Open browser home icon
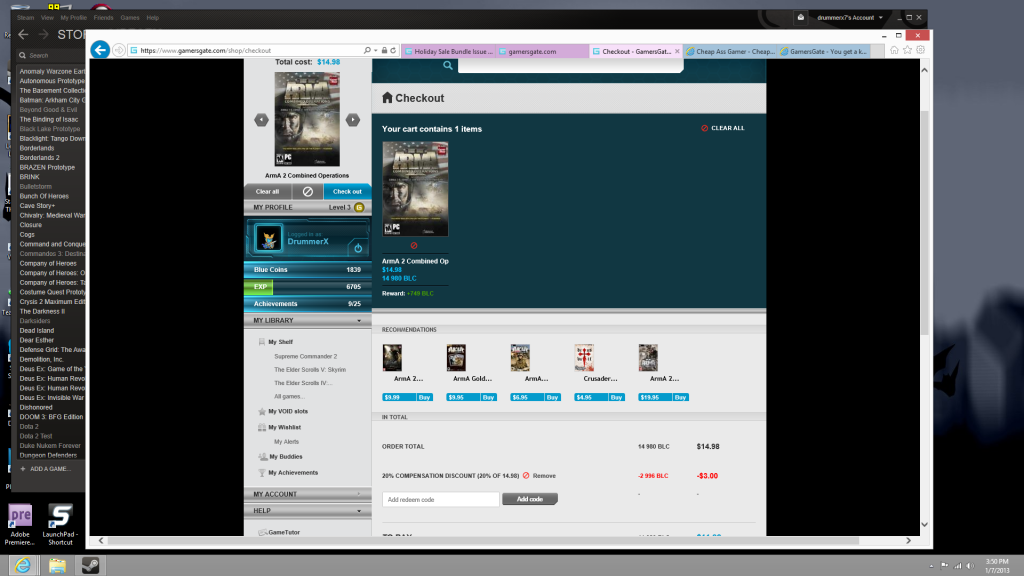The image size is (1024, 576). pyautogui.click(x=894, y=50)
